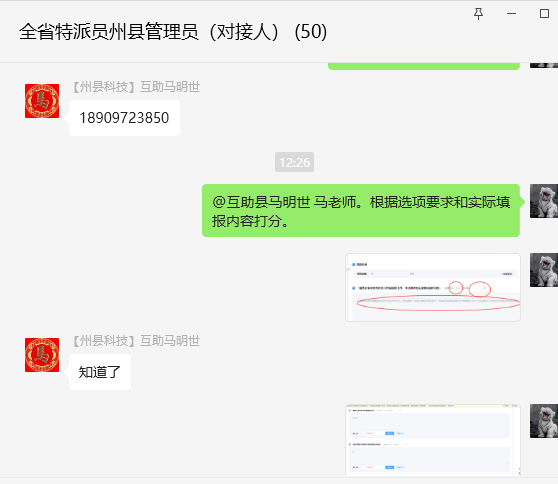Select the green @互助县马明世 message bubble
This screenshot has height=484, width=558.
361,211
